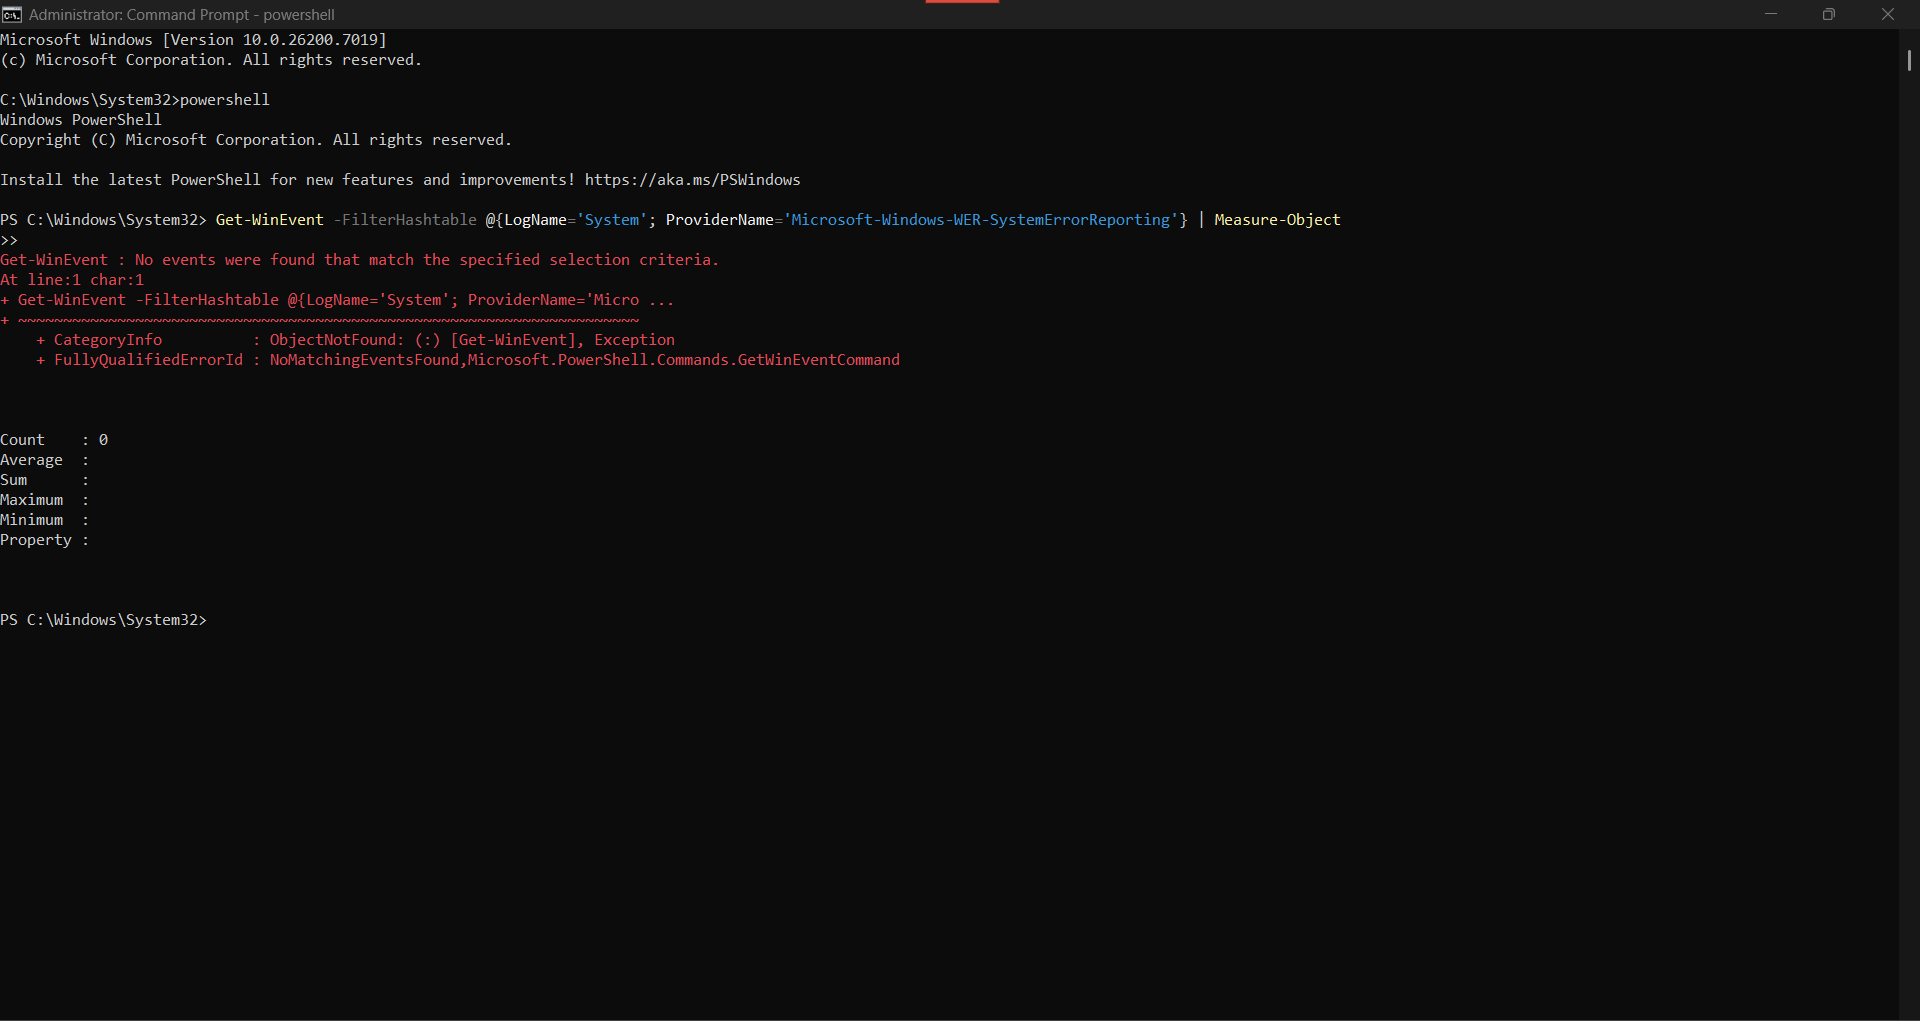Restore down the Command Prompt window
The image size is (1920, 1021).
click(1829, 14)
